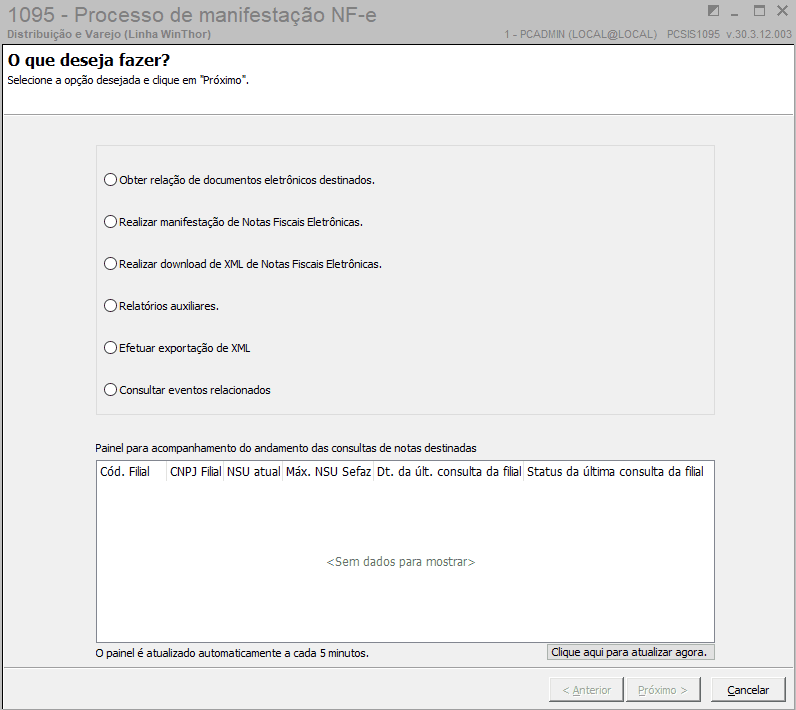Viewport: 796px width, 710px height.
Task: Click the '1 - PCADMIN (LOCAL@LOCAL)' user text
Action: tap(581, 34)
